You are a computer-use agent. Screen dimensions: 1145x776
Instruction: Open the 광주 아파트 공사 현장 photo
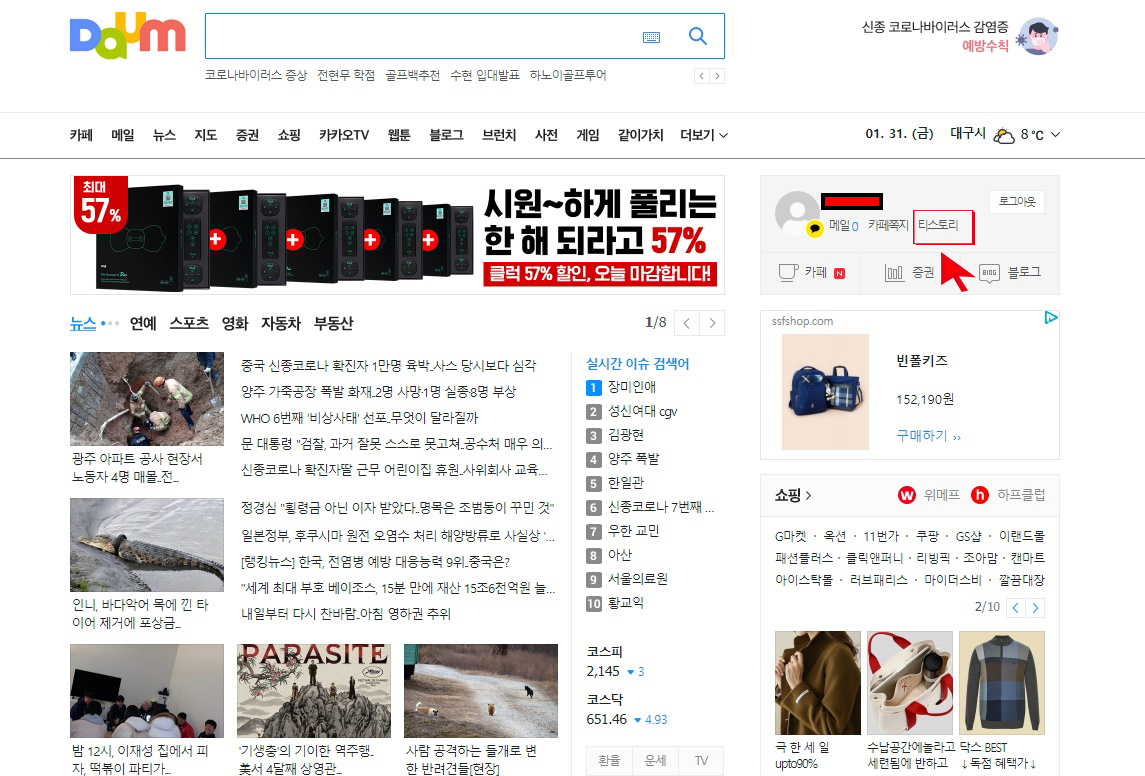pyautogui.click(x=147, y=399)
